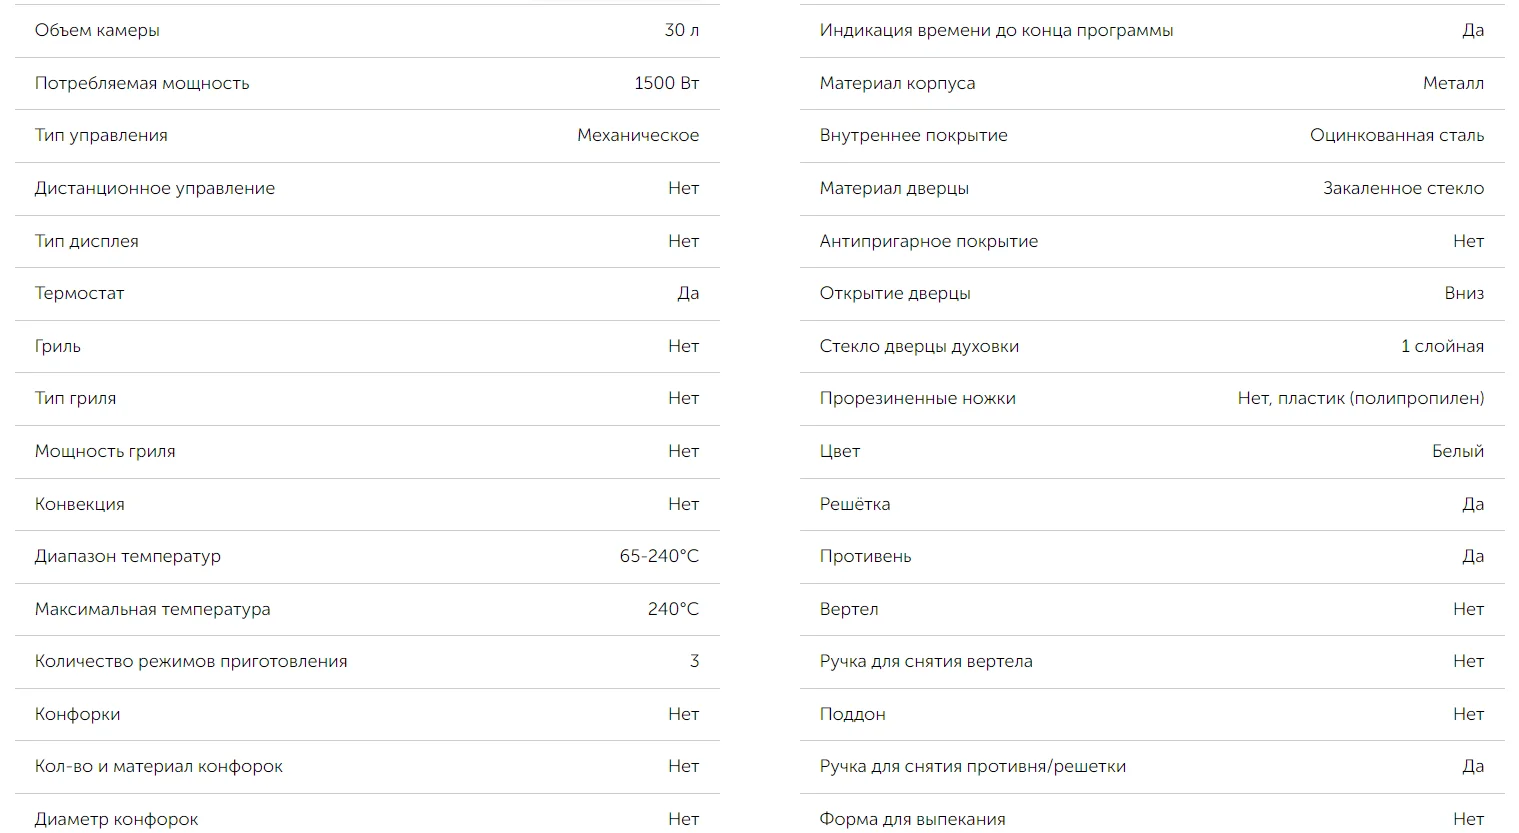The image size is (1519, 833).
Task: Click the 'Объем камеры' specification label
Action: pyautogui.click(x=97, y=30)
